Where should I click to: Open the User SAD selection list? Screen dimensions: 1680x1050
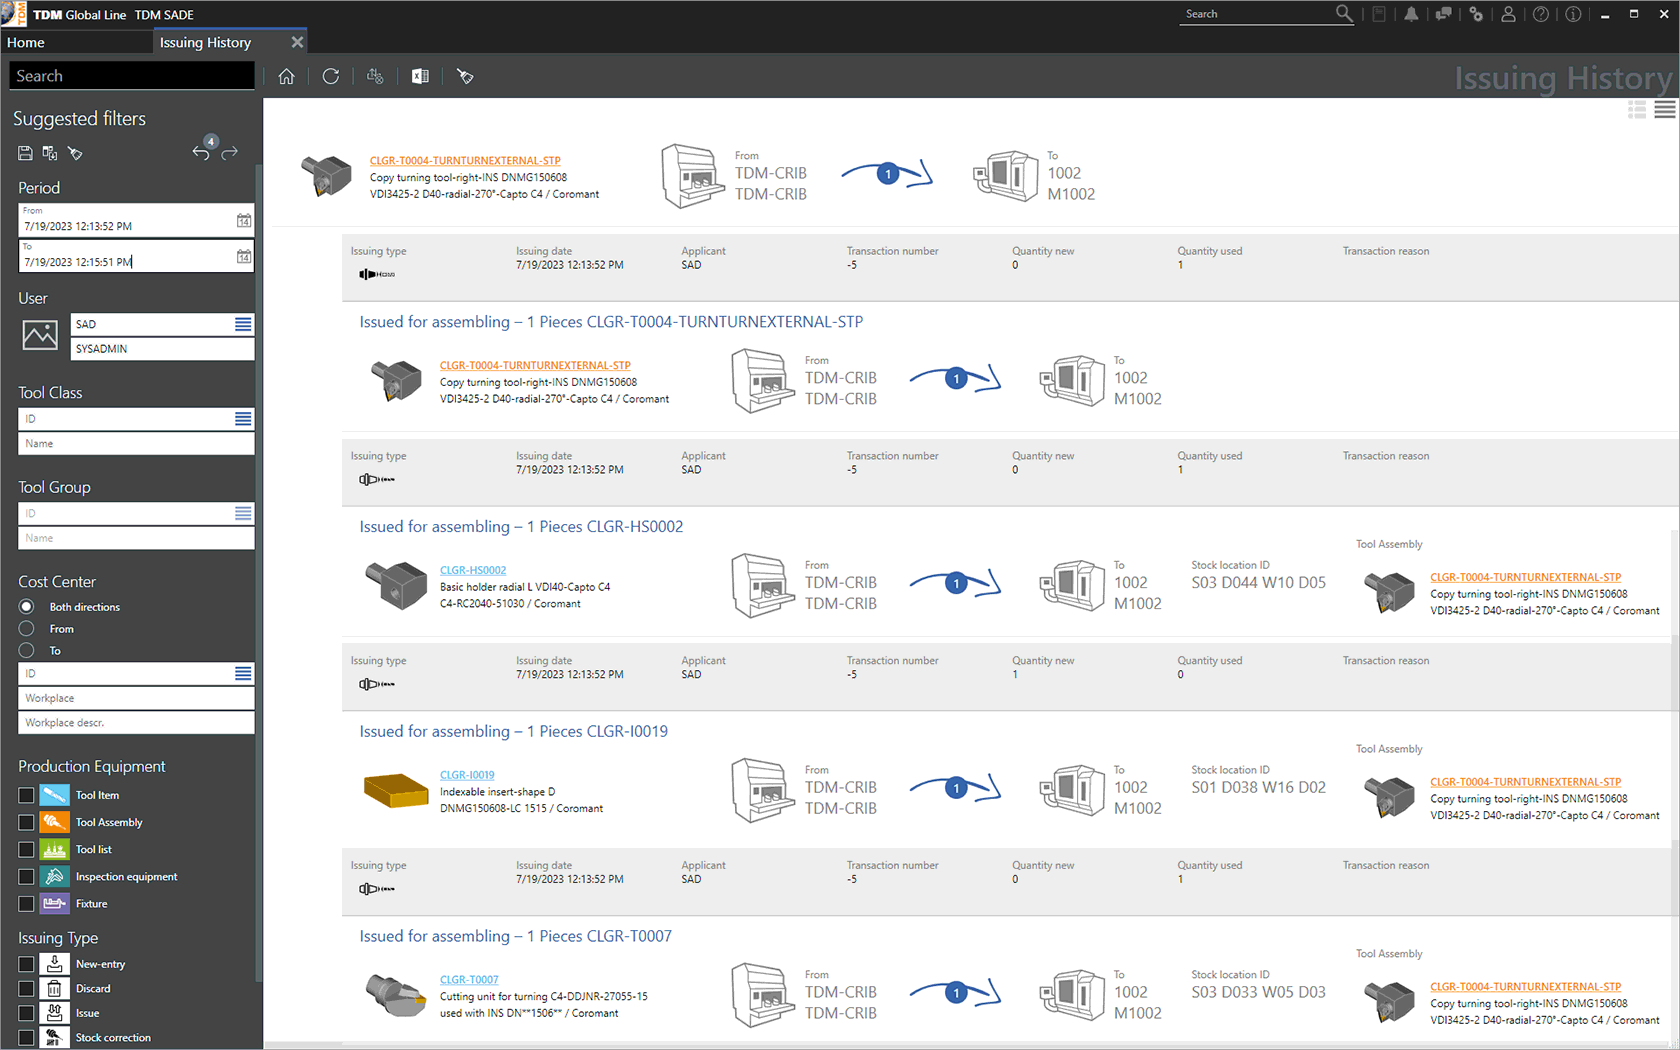(243, 324)
